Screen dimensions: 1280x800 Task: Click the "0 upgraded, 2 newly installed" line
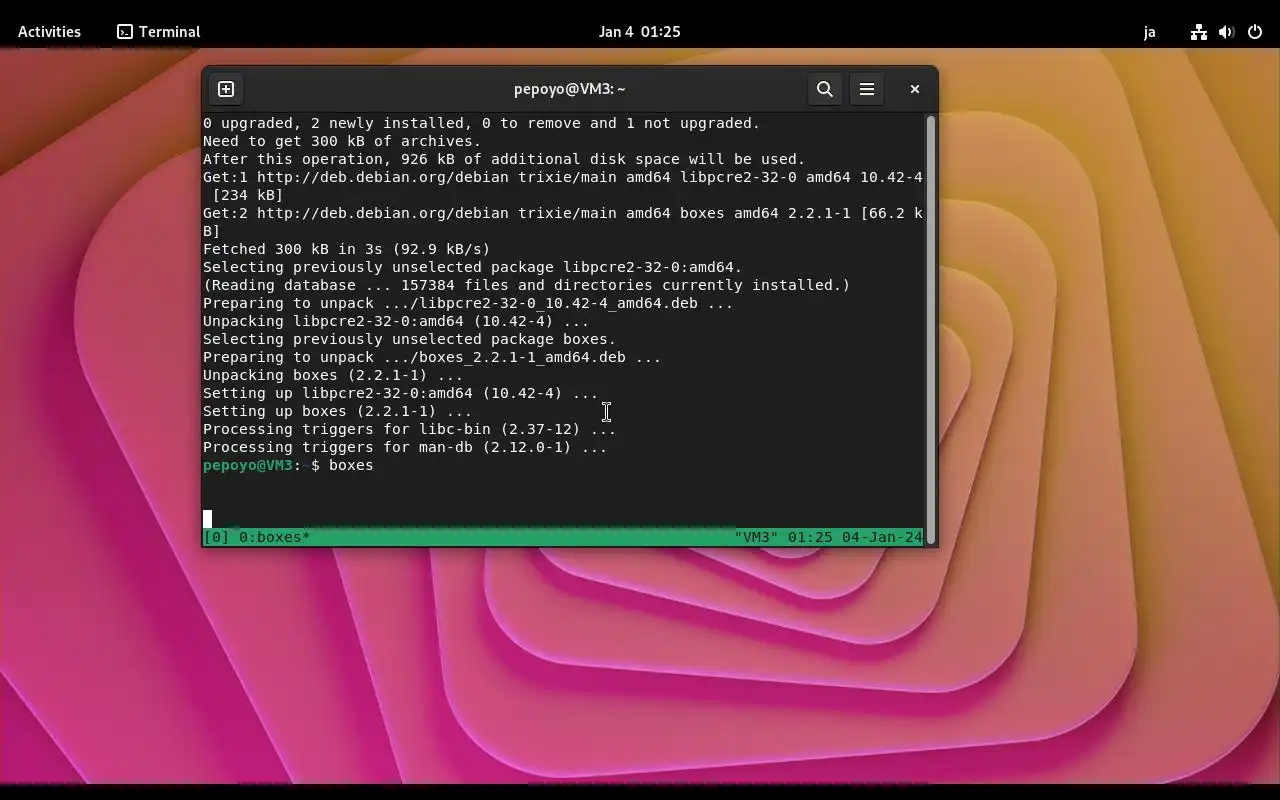(482, 124)
